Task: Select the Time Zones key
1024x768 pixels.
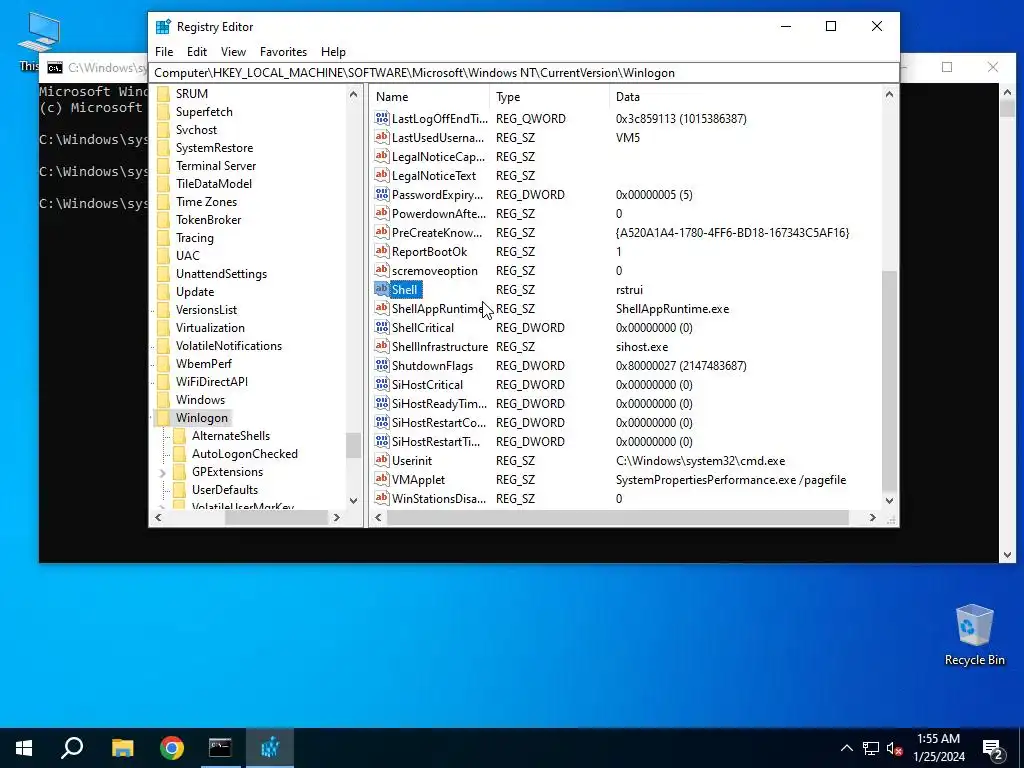Action: click(x=206, y=202)
